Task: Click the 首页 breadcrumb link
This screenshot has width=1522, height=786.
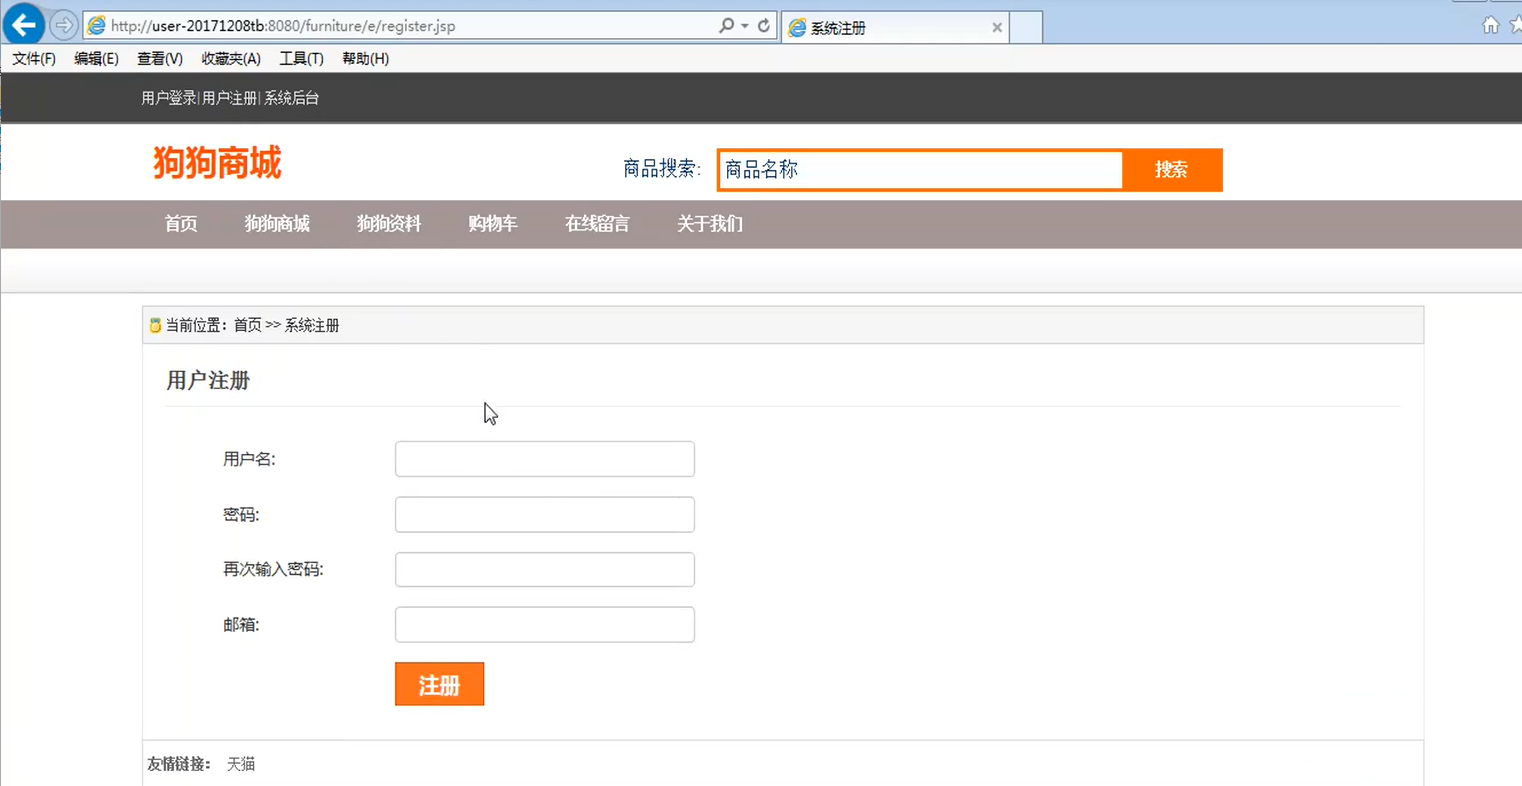Action: 247,325
